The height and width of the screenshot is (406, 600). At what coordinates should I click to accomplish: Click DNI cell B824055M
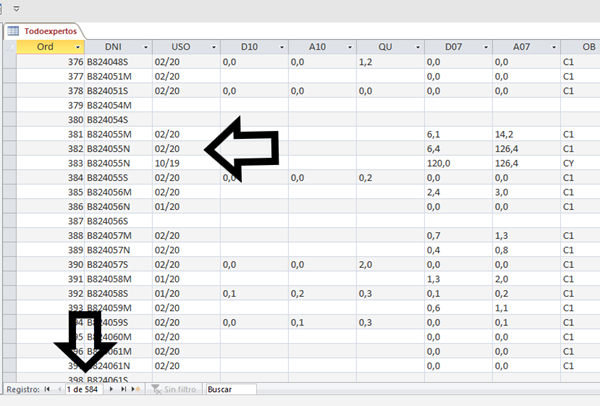(x=119, y=134)
